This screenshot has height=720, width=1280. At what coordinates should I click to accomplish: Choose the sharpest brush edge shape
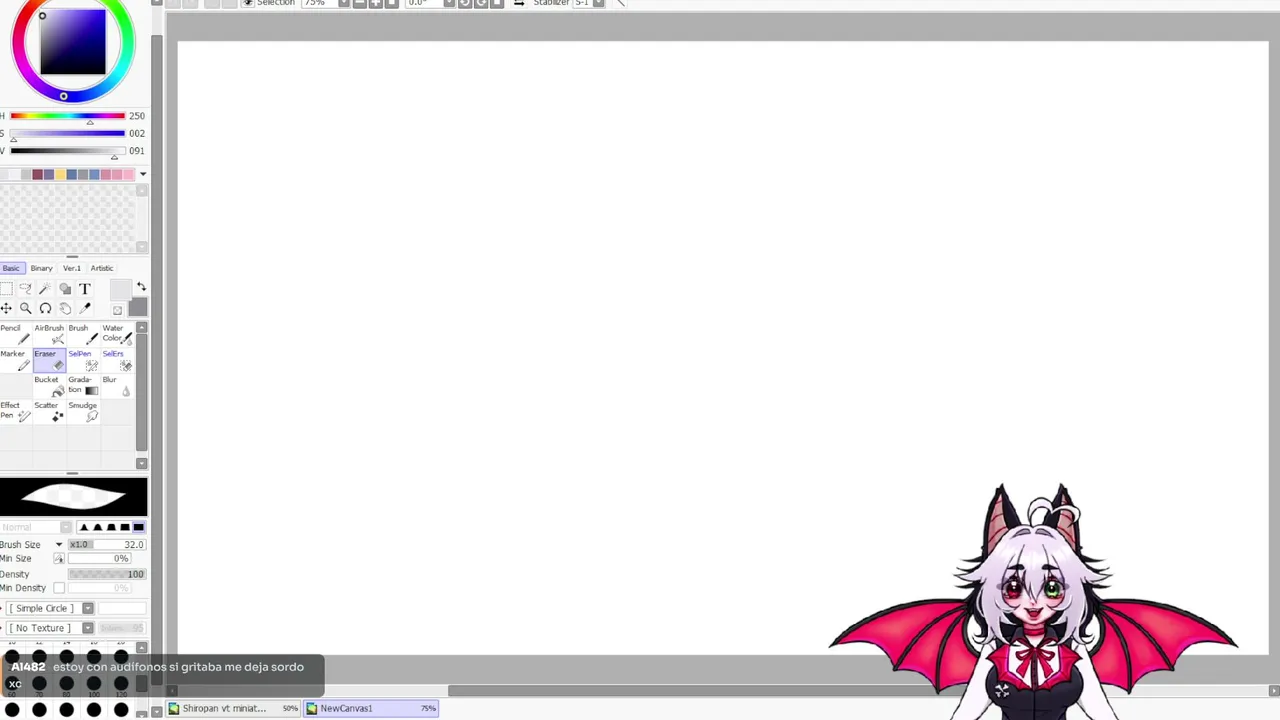pyautogui.click(x=84, y=527)
